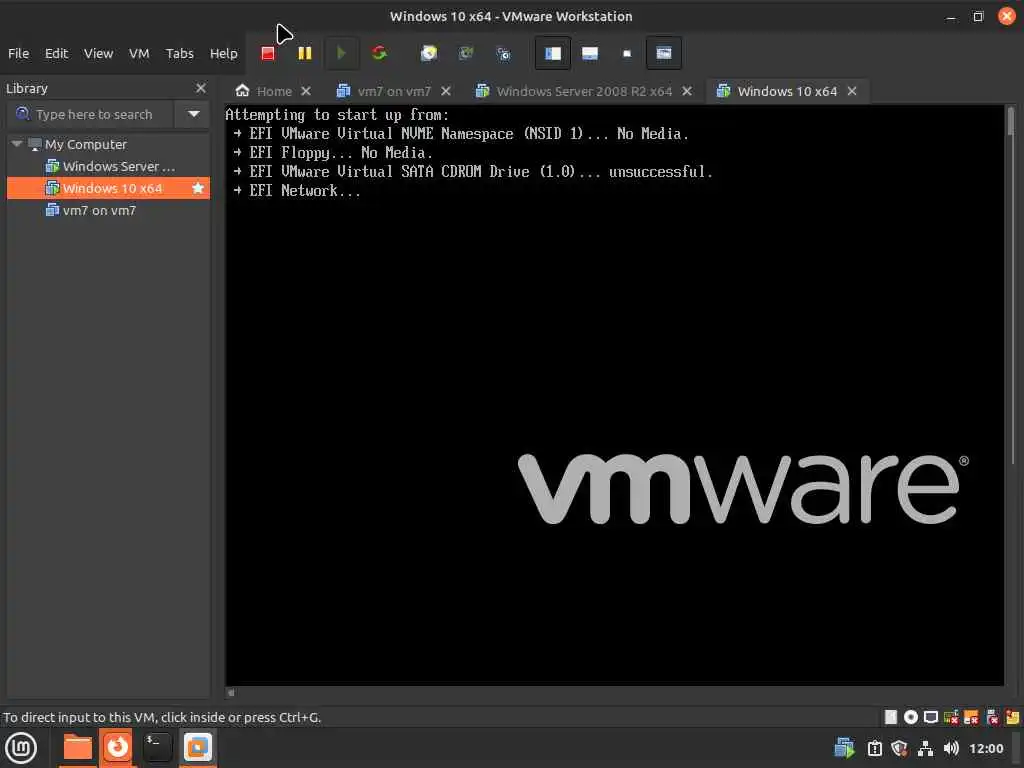The height and width of the screenshot is (768, 1024).
Task: Click the orange USB controller status icon
Action: 971,718
